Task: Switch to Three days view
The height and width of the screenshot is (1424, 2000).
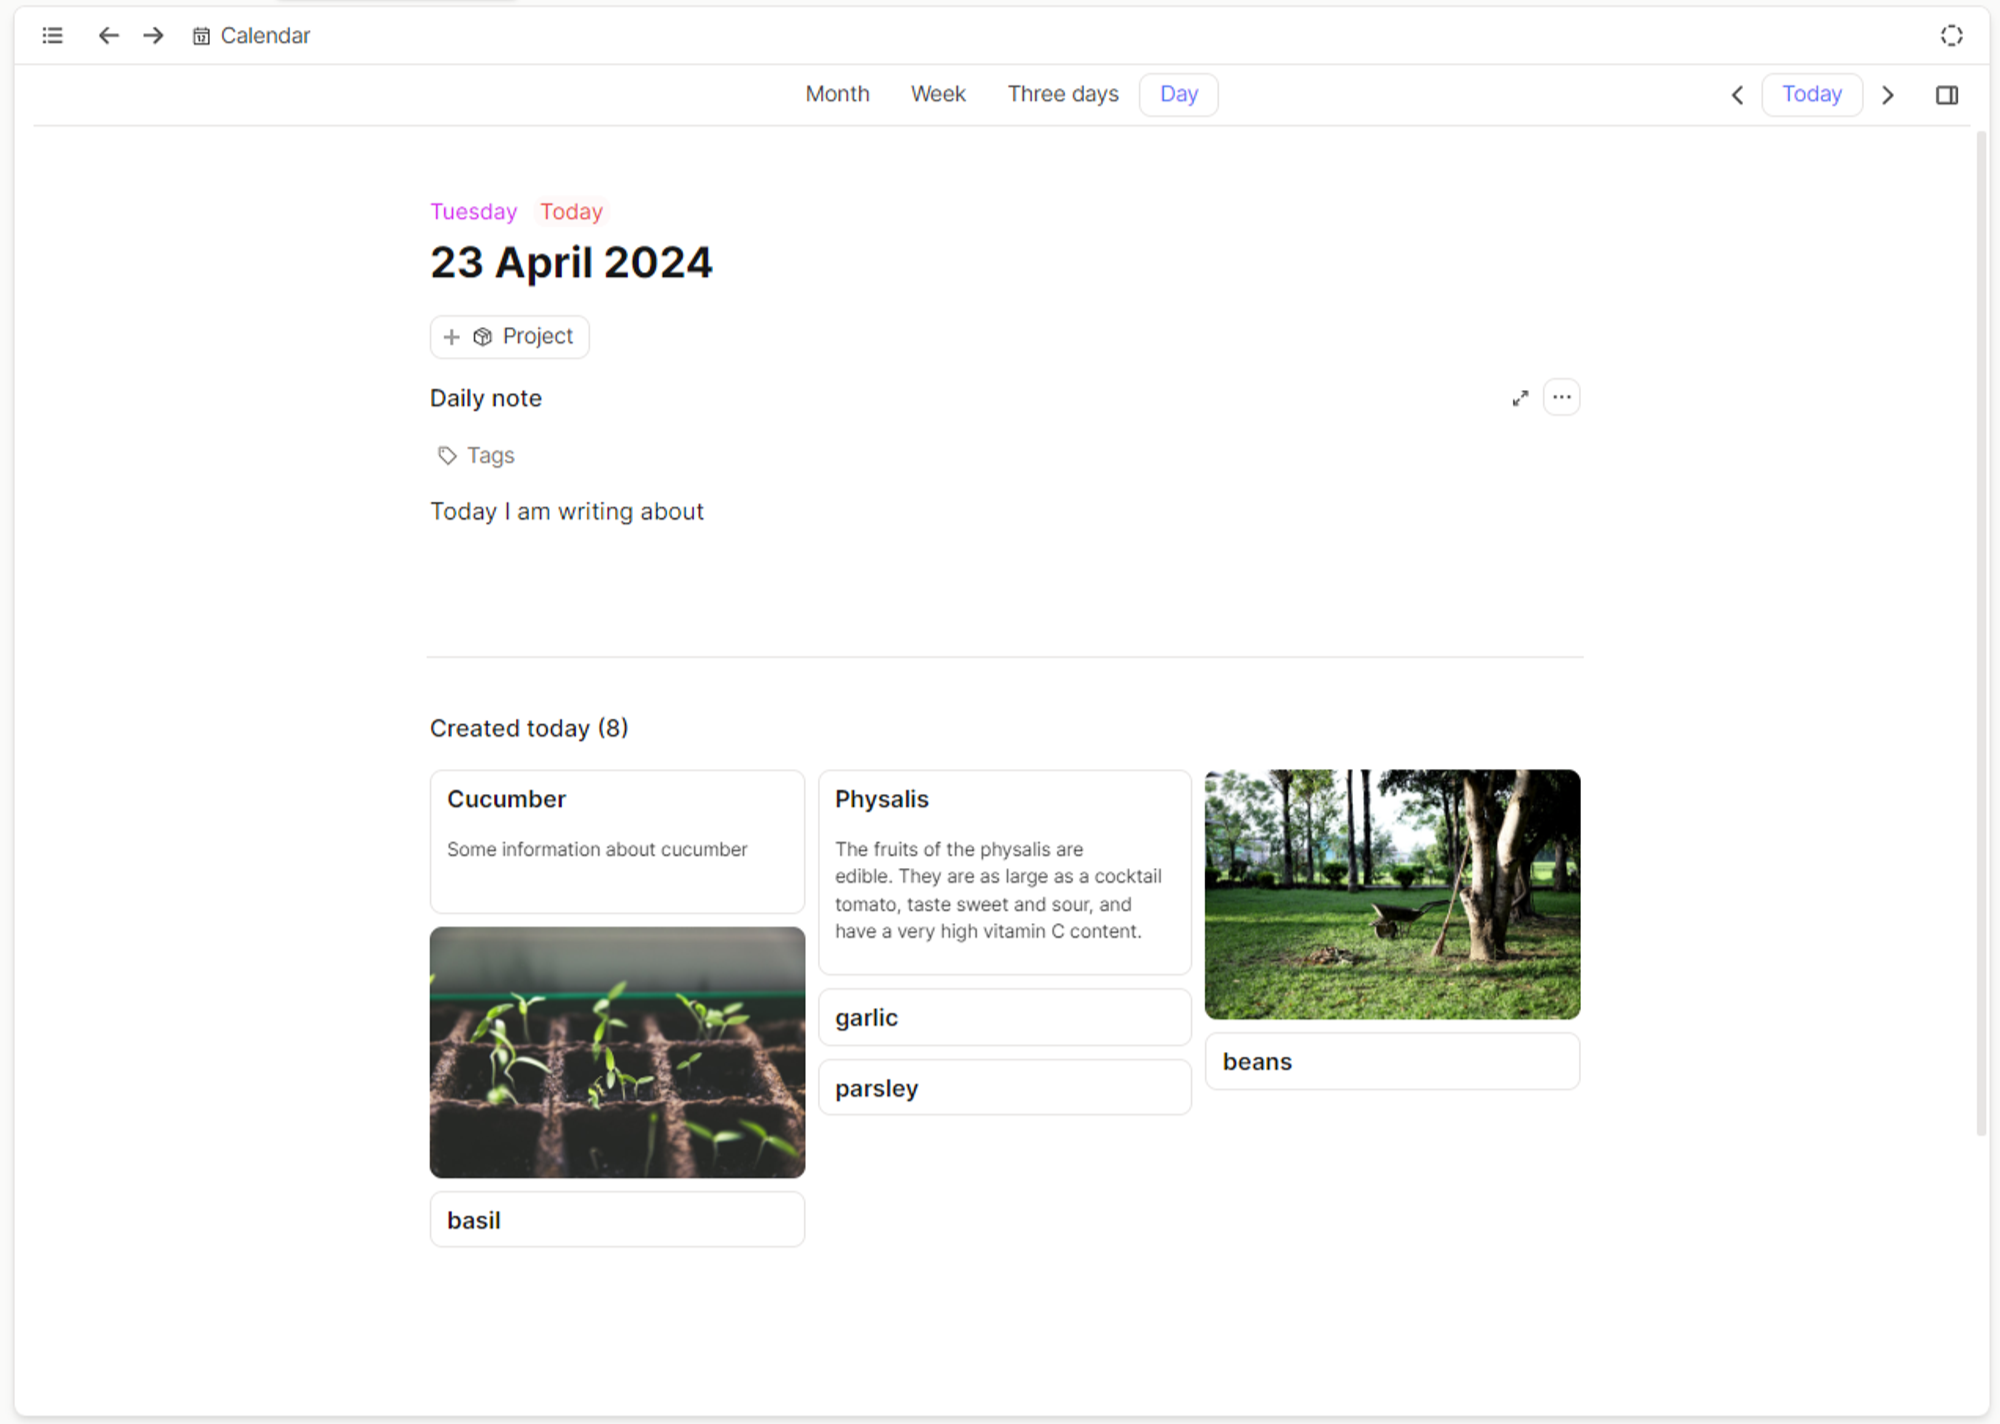Action: [x=1063, y=94]
